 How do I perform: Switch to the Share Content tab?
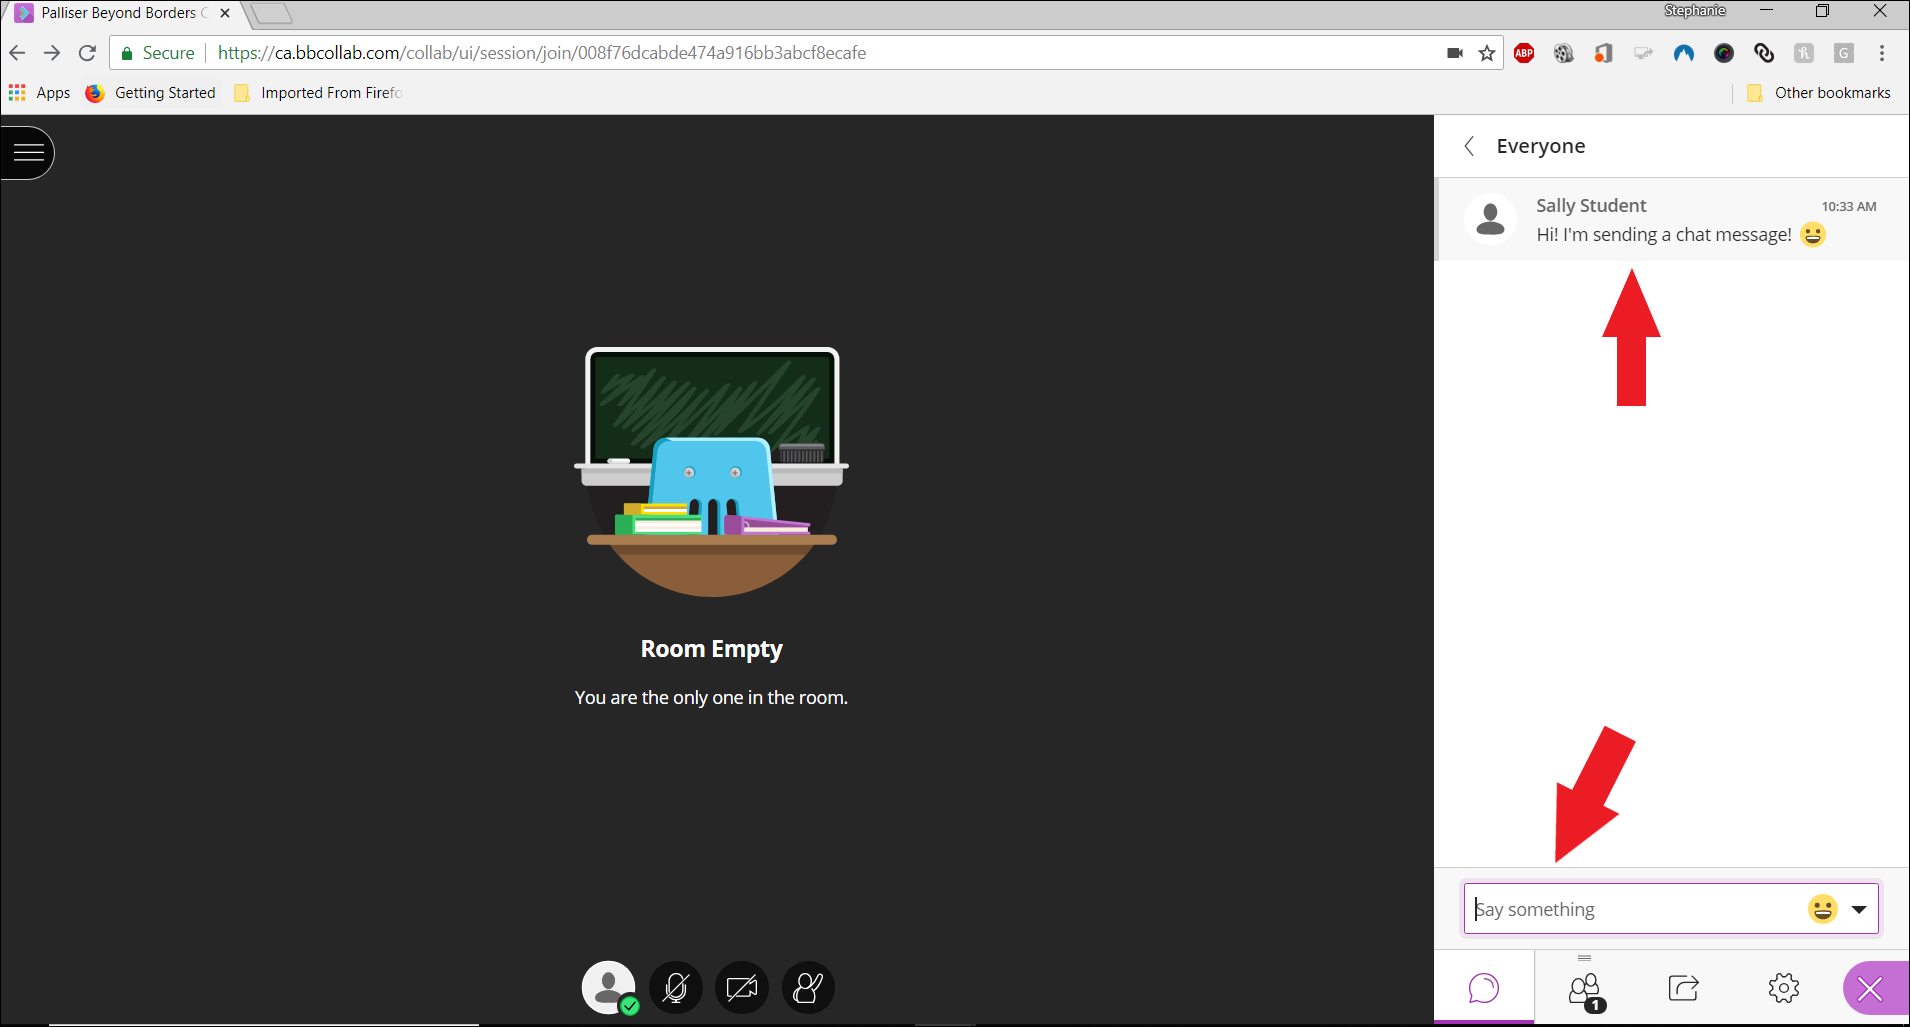pyautogui.click(x=1684, y=988)
